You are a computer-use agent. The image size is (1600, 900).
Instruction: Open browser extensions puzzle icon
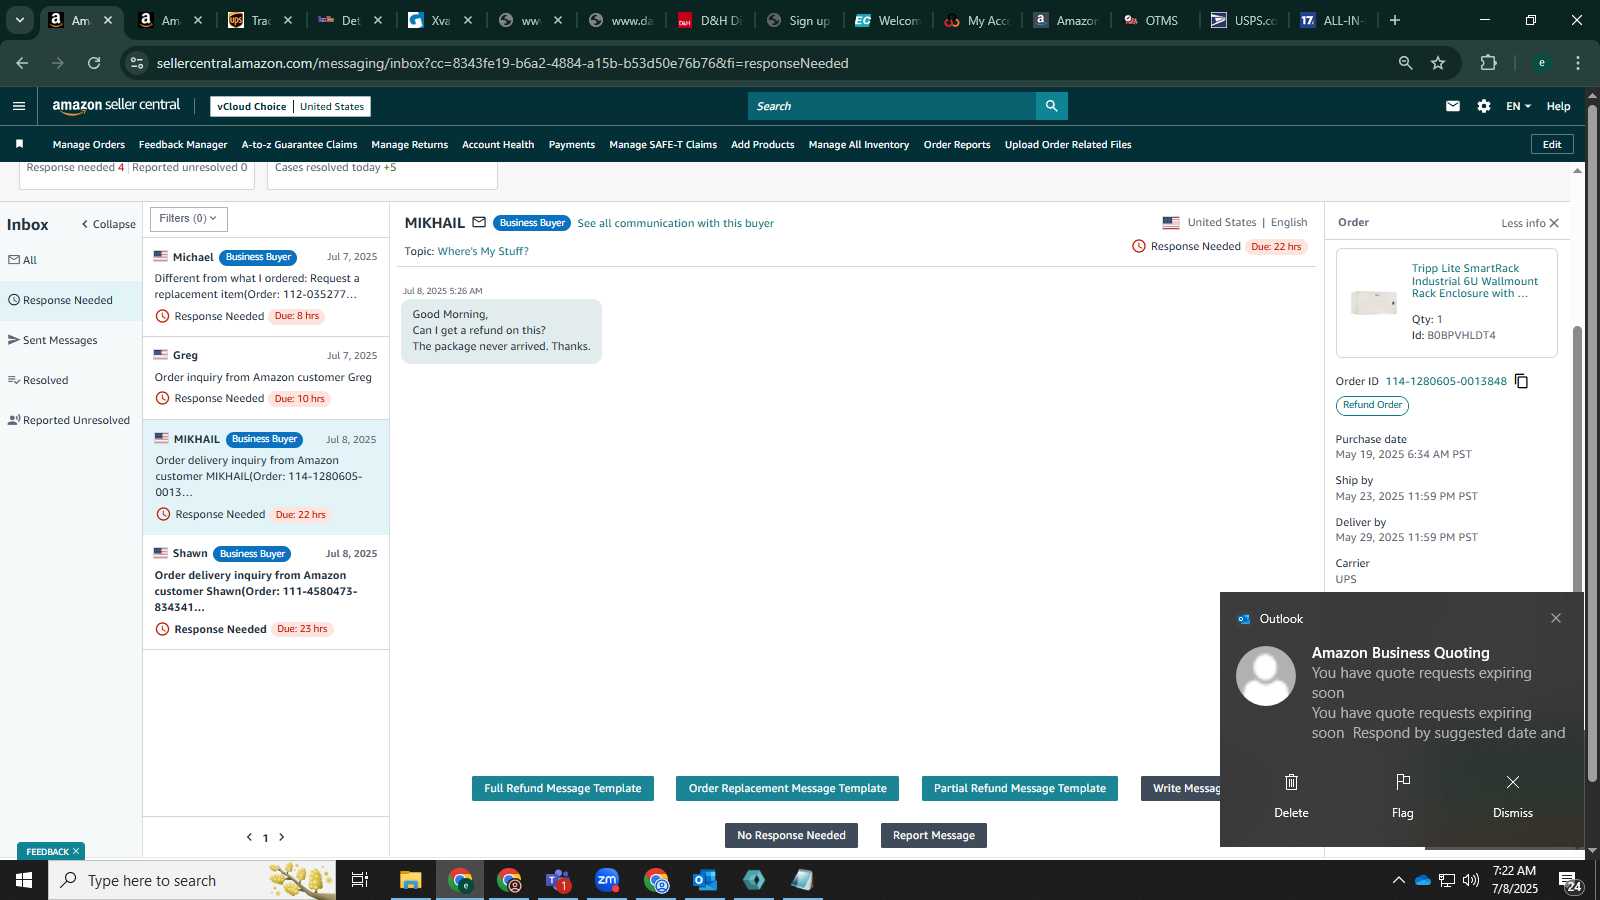point(1488,63)
